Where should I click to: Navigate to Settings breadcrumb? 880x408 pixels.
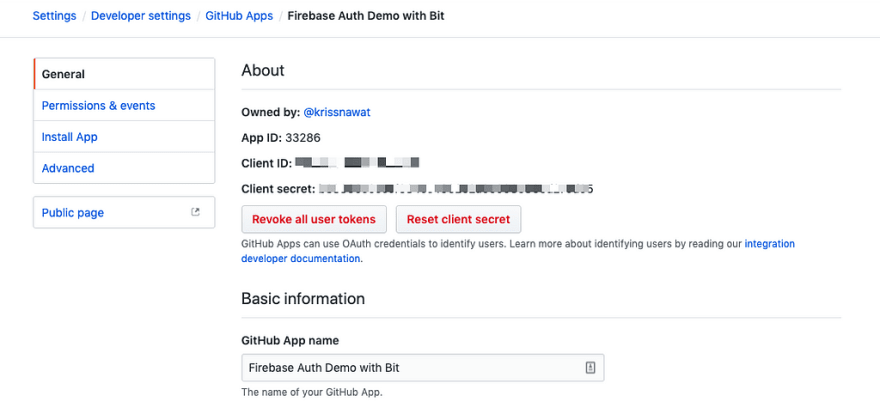pyautogui.click(x=54, y=16)
